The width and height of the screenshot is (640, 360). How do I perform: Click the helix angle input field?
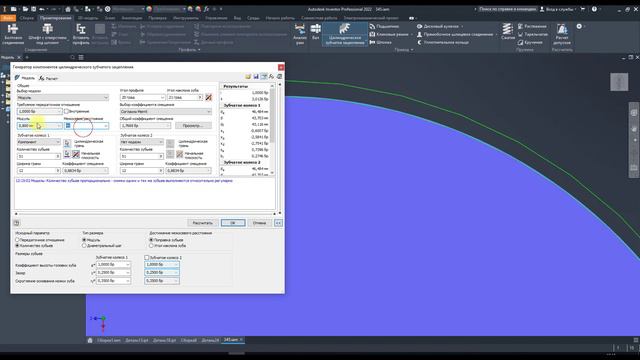pyautogui.click(x=185, y=98)
